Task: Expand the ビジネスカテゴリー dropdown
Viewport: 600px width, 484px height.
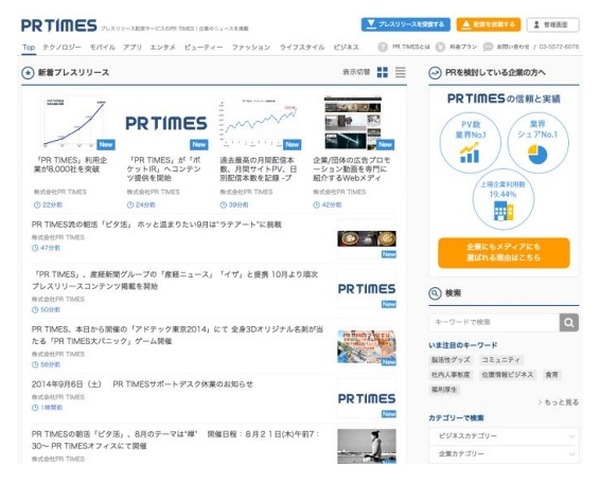Action: [x=504, y=436]
